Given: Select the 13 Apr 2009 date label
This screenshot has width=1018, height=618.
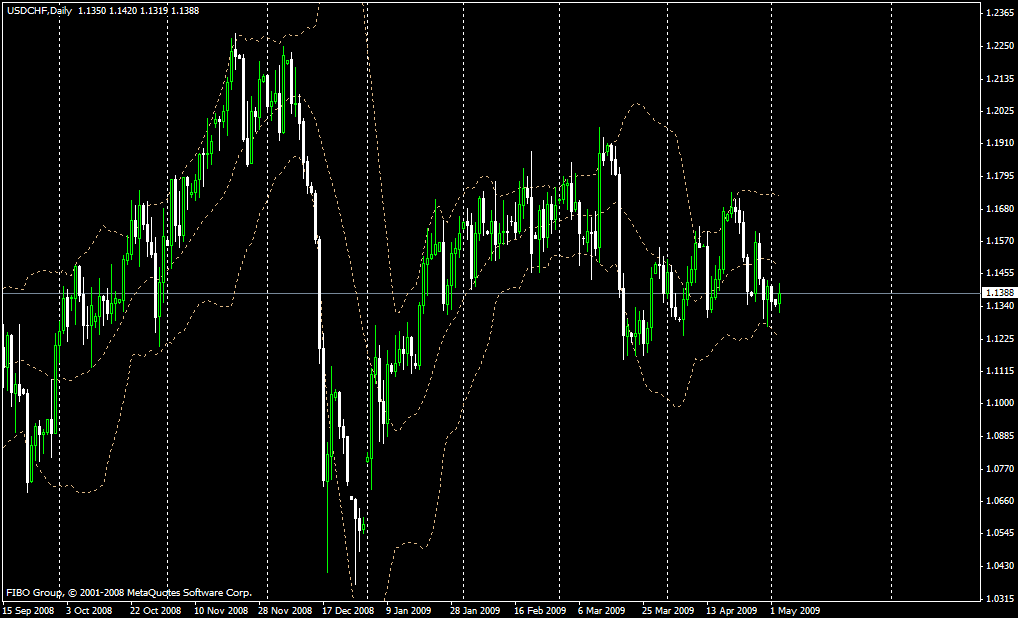Looking at the screenshot, I should 731,609.
